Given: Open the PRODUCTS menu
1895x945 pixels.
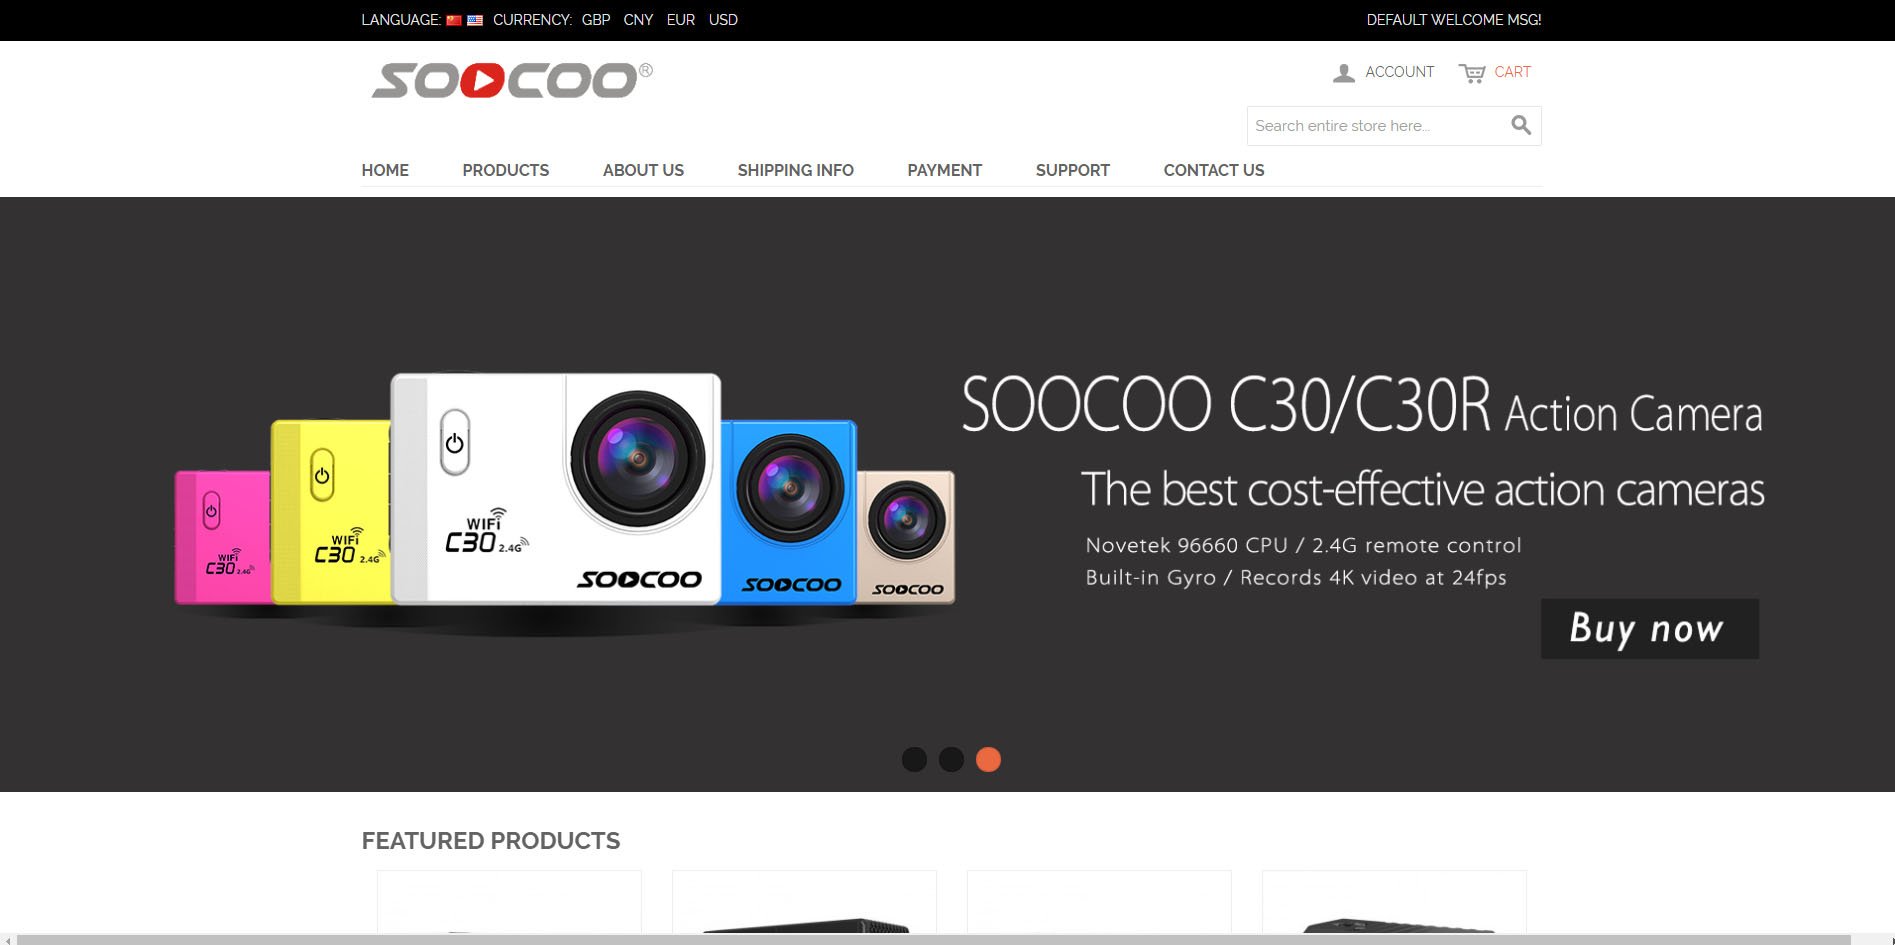Looking at the screenshot, I should 506,170.
